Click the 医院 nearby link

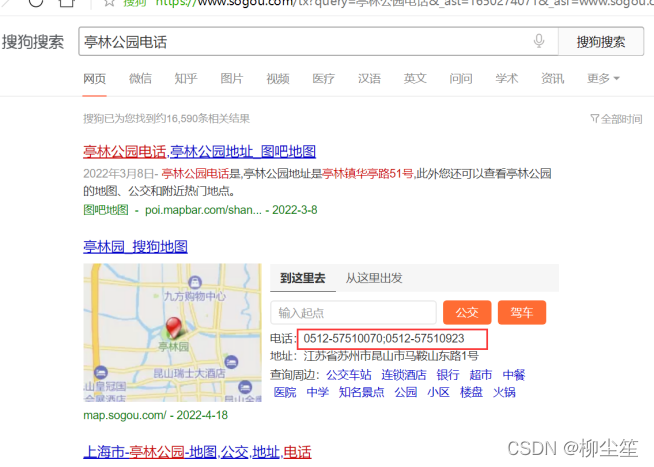point(285,392)
